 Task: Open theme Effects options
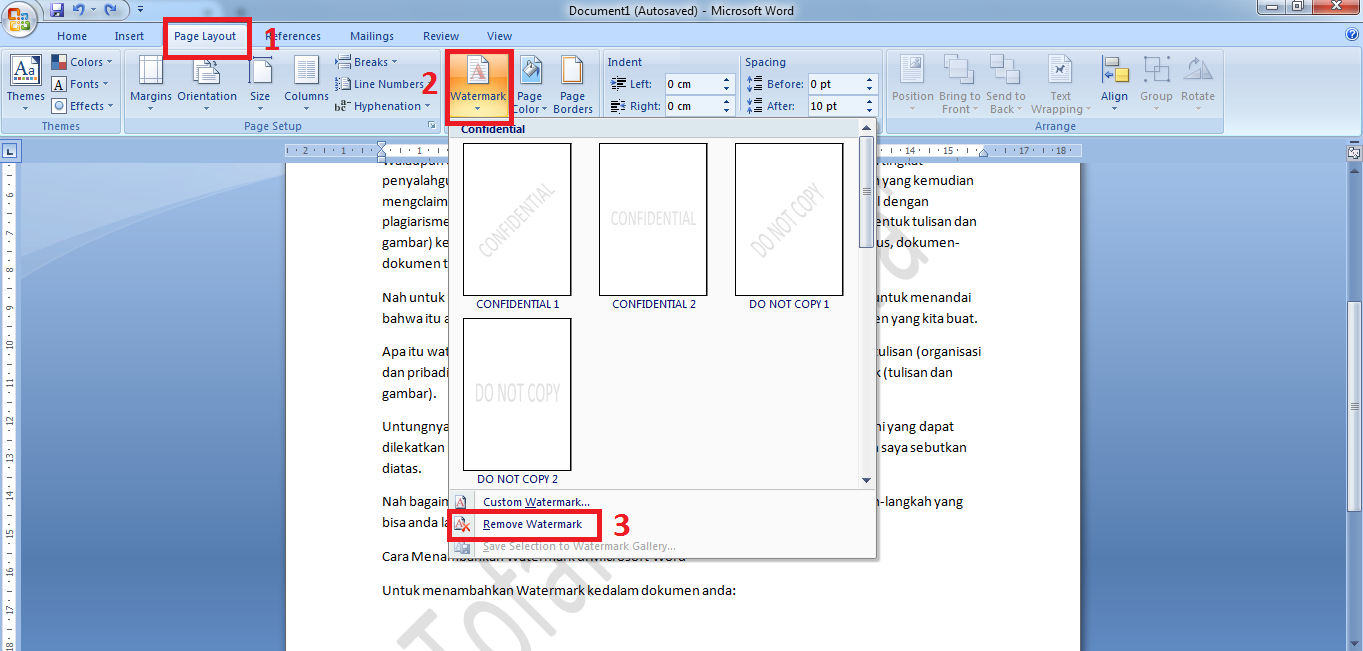[x=82, y=106]
